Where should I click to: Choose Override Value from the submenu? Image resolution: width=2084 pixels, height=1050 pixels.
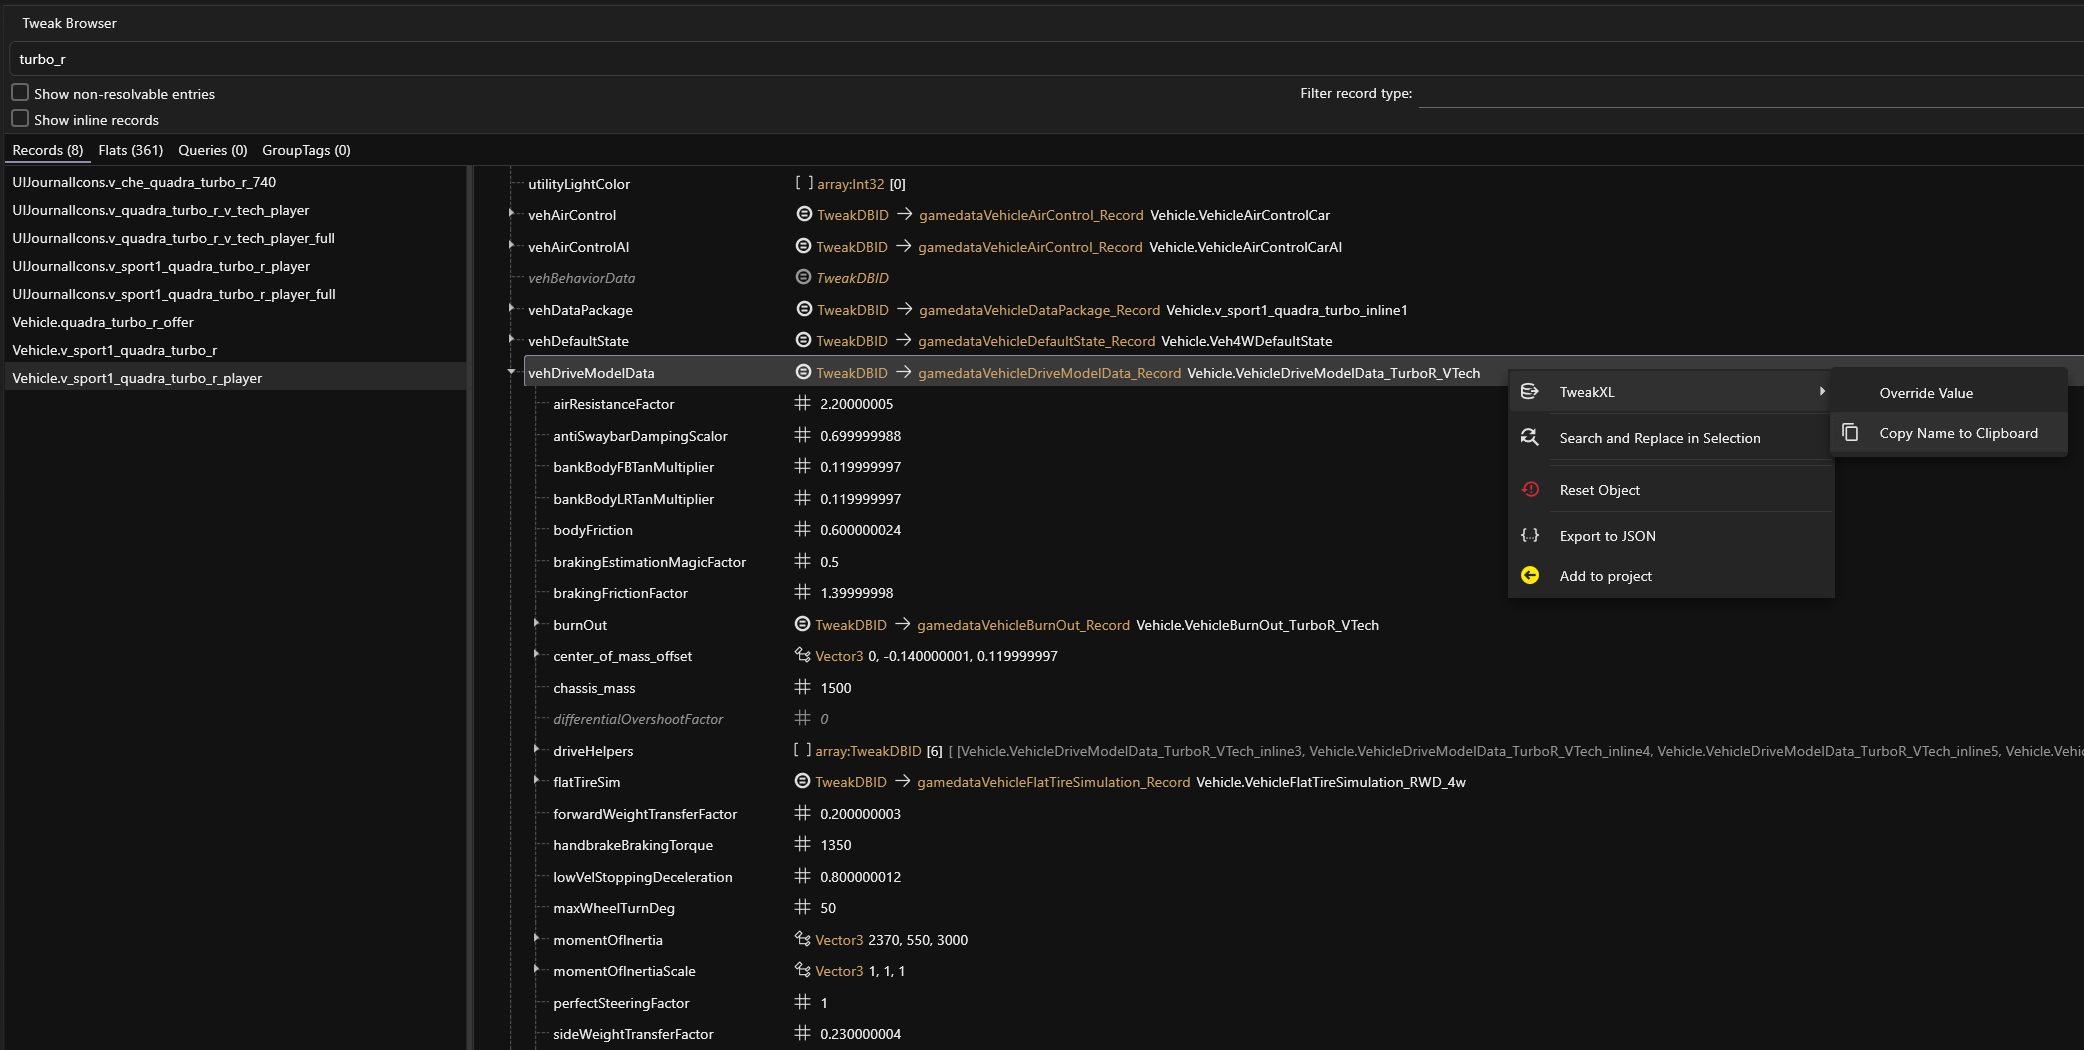(1925, 393)
